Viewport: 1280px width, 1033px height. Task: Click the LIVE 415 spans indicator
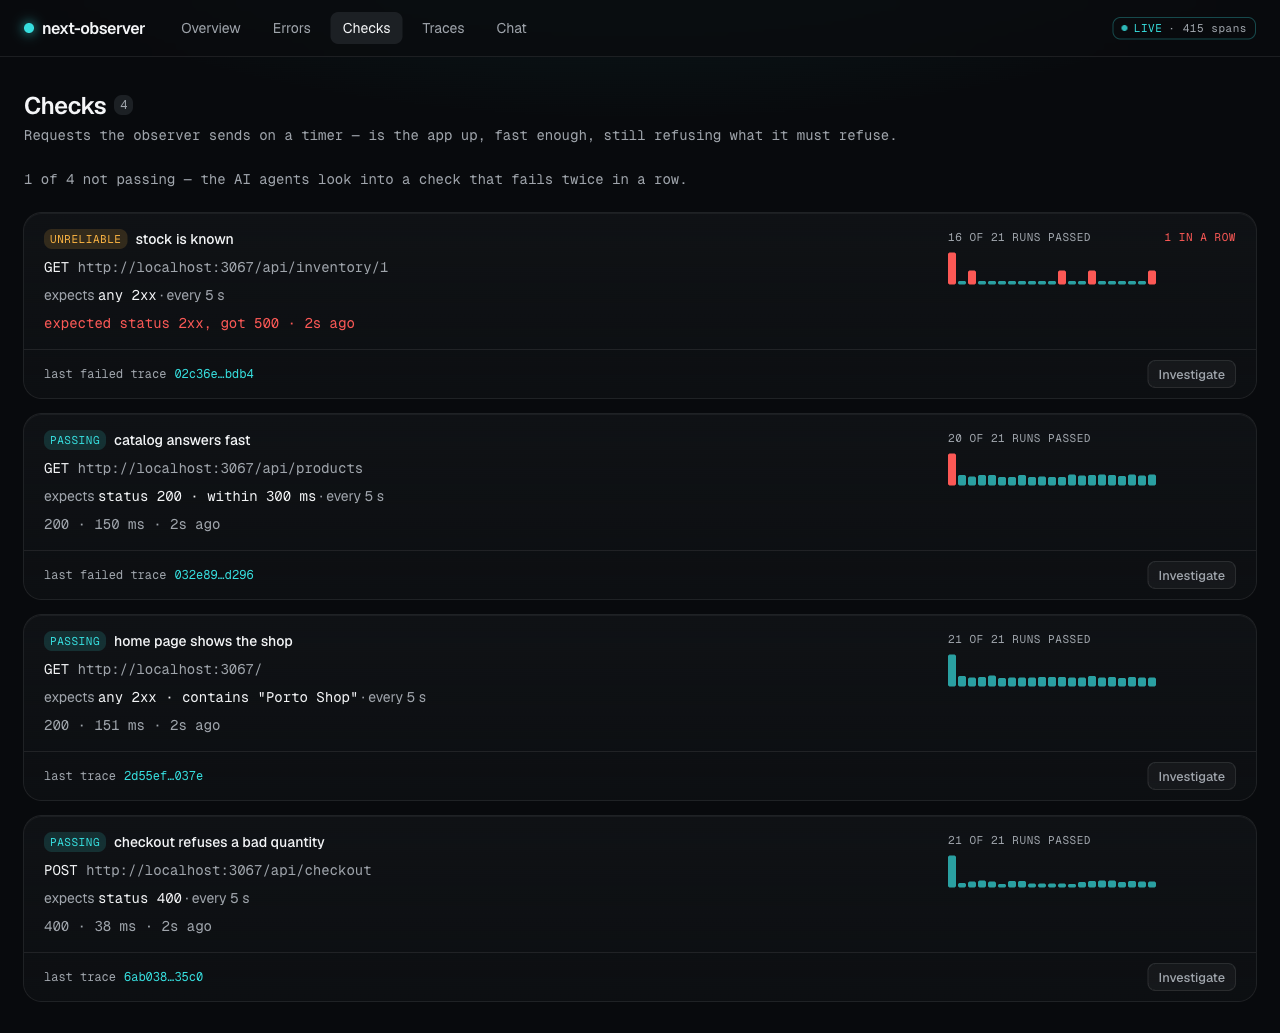pyautogui.click(x=1184, y=28)
